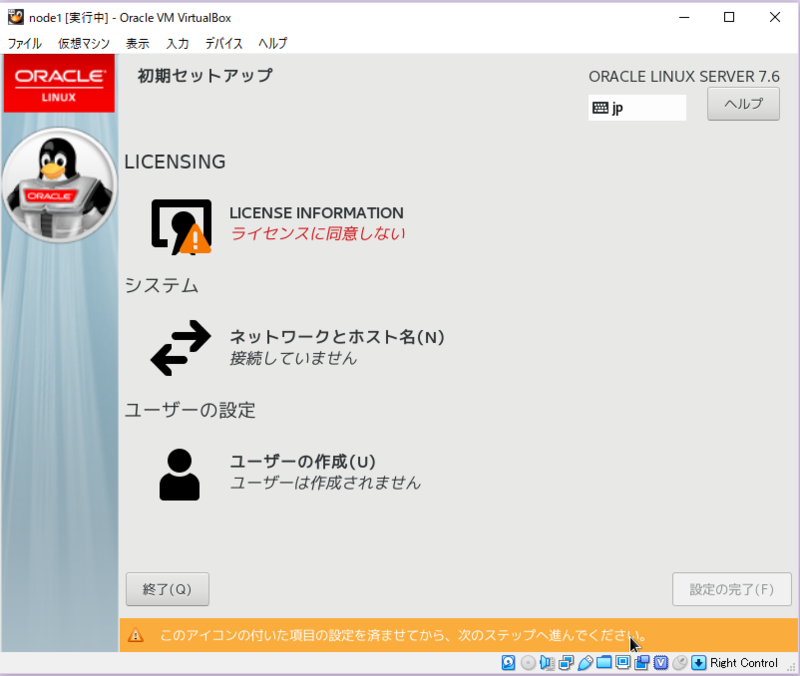Click the shared folders status icon
The image size is (800, 676).
click(x=604, y=663)
